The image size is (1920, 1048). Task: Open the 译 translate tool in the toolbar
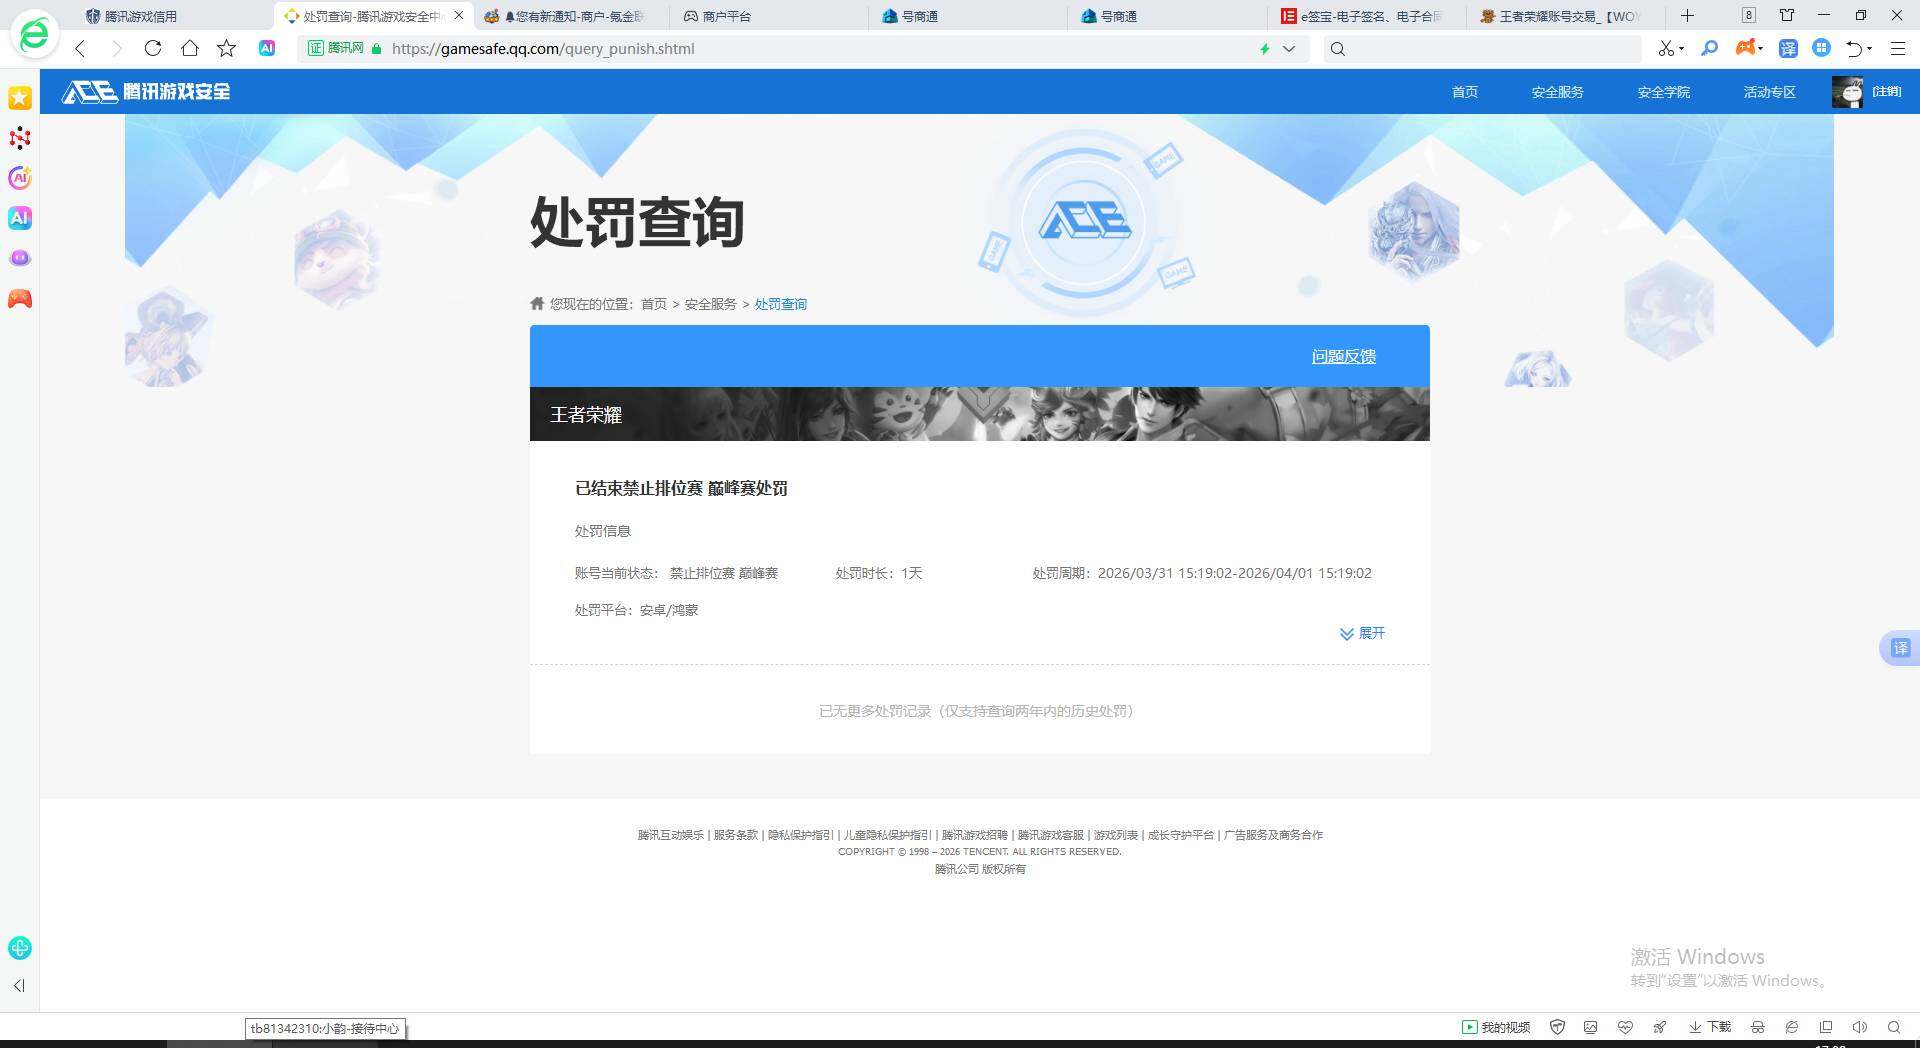(x=1789, y=48)
